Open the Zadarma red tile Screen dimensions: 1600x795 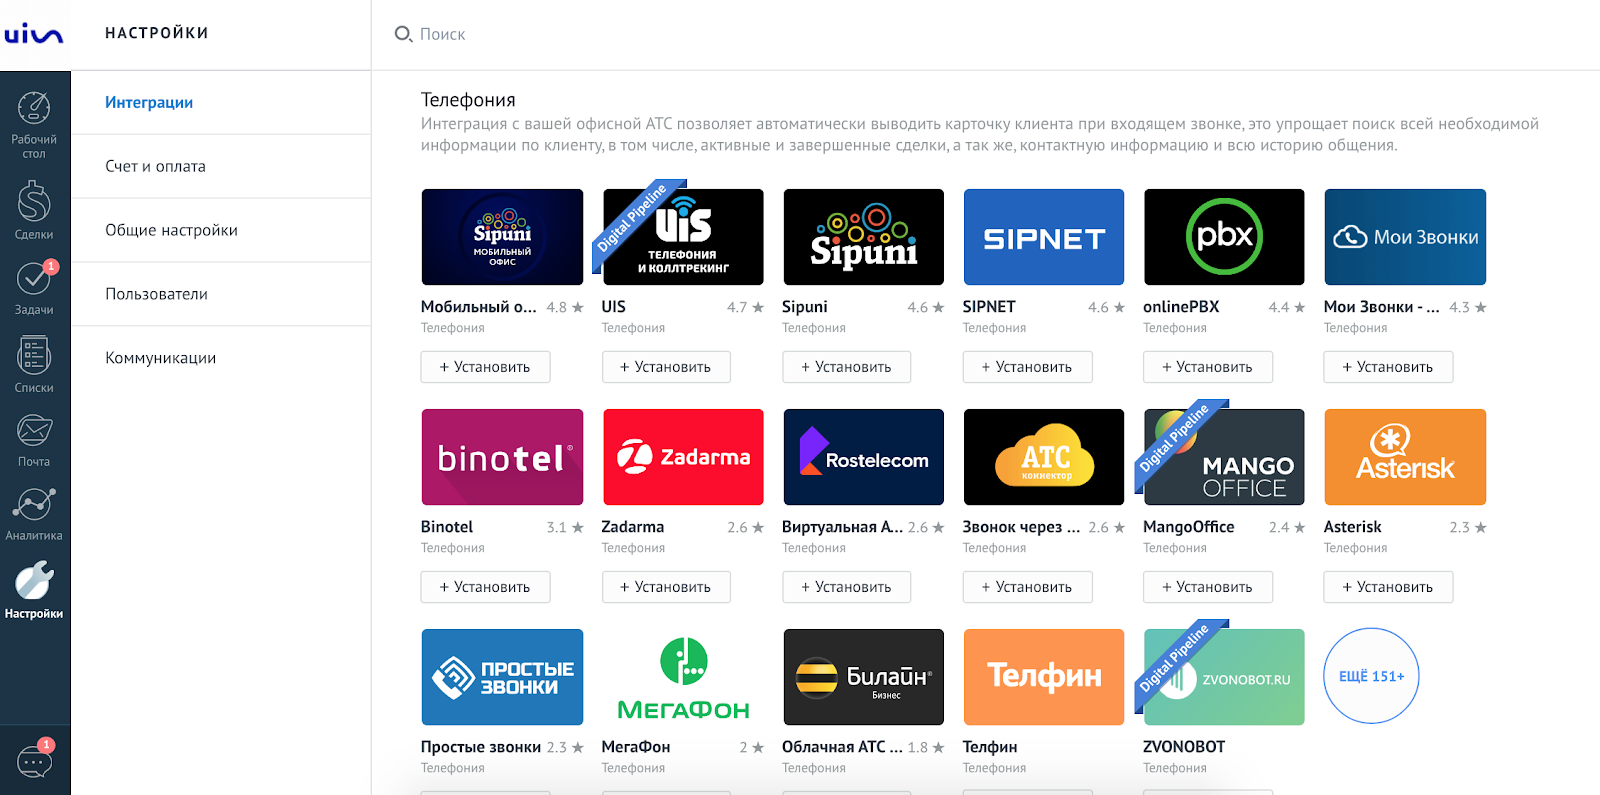click(x=683, y=457)
